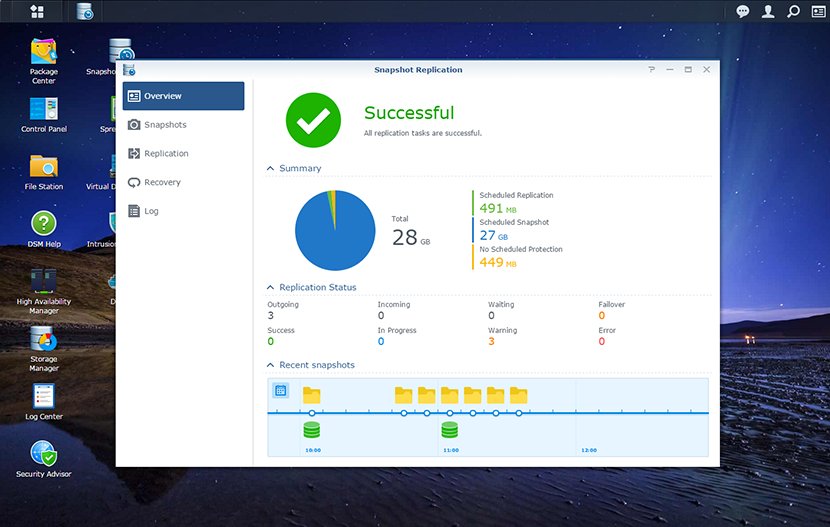Click the 449 MB No Scheduled Protection value
The image size is (830, 527).
click(498, 262)
